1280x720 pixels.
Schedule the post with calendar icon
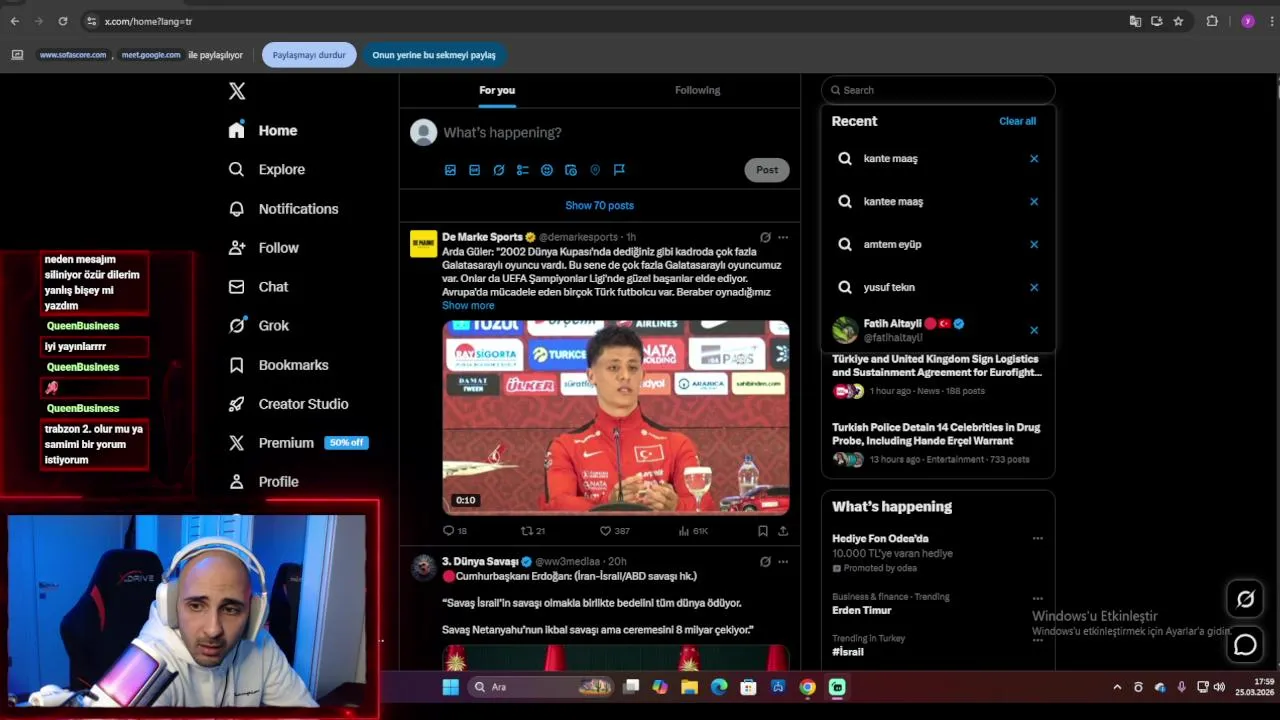[570, 170]
